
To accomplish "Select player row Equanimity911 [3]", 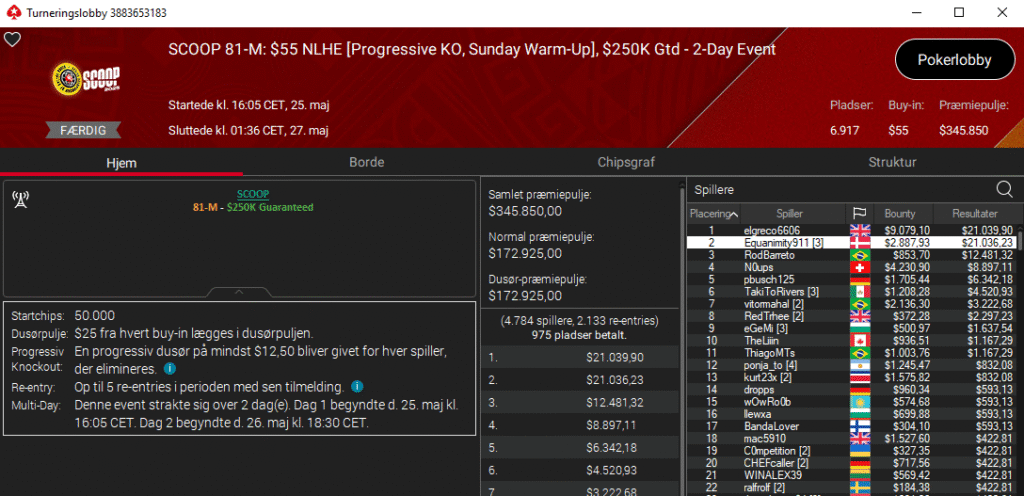I will pyautogui.click(x=852, y=242).
